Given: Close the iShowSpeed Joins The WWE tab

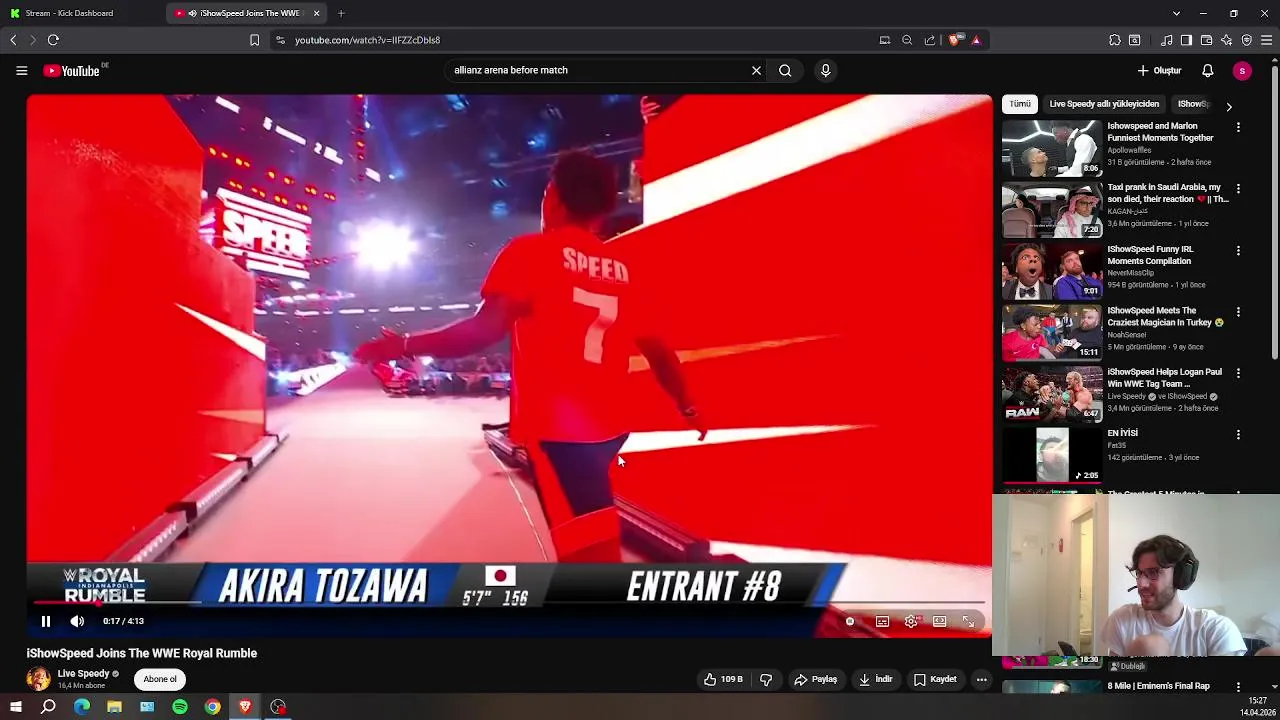Looking at the screenshot, I should click(316, 13).
